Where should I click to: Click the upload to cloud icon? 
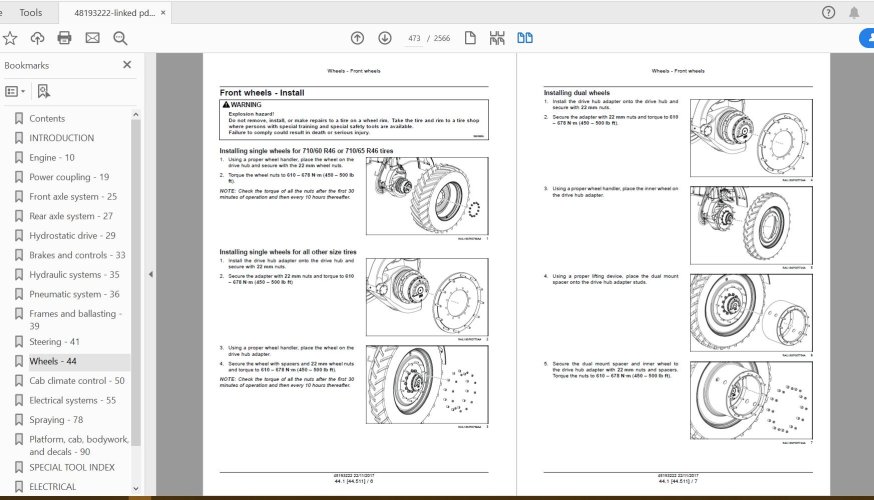point(37,38)
